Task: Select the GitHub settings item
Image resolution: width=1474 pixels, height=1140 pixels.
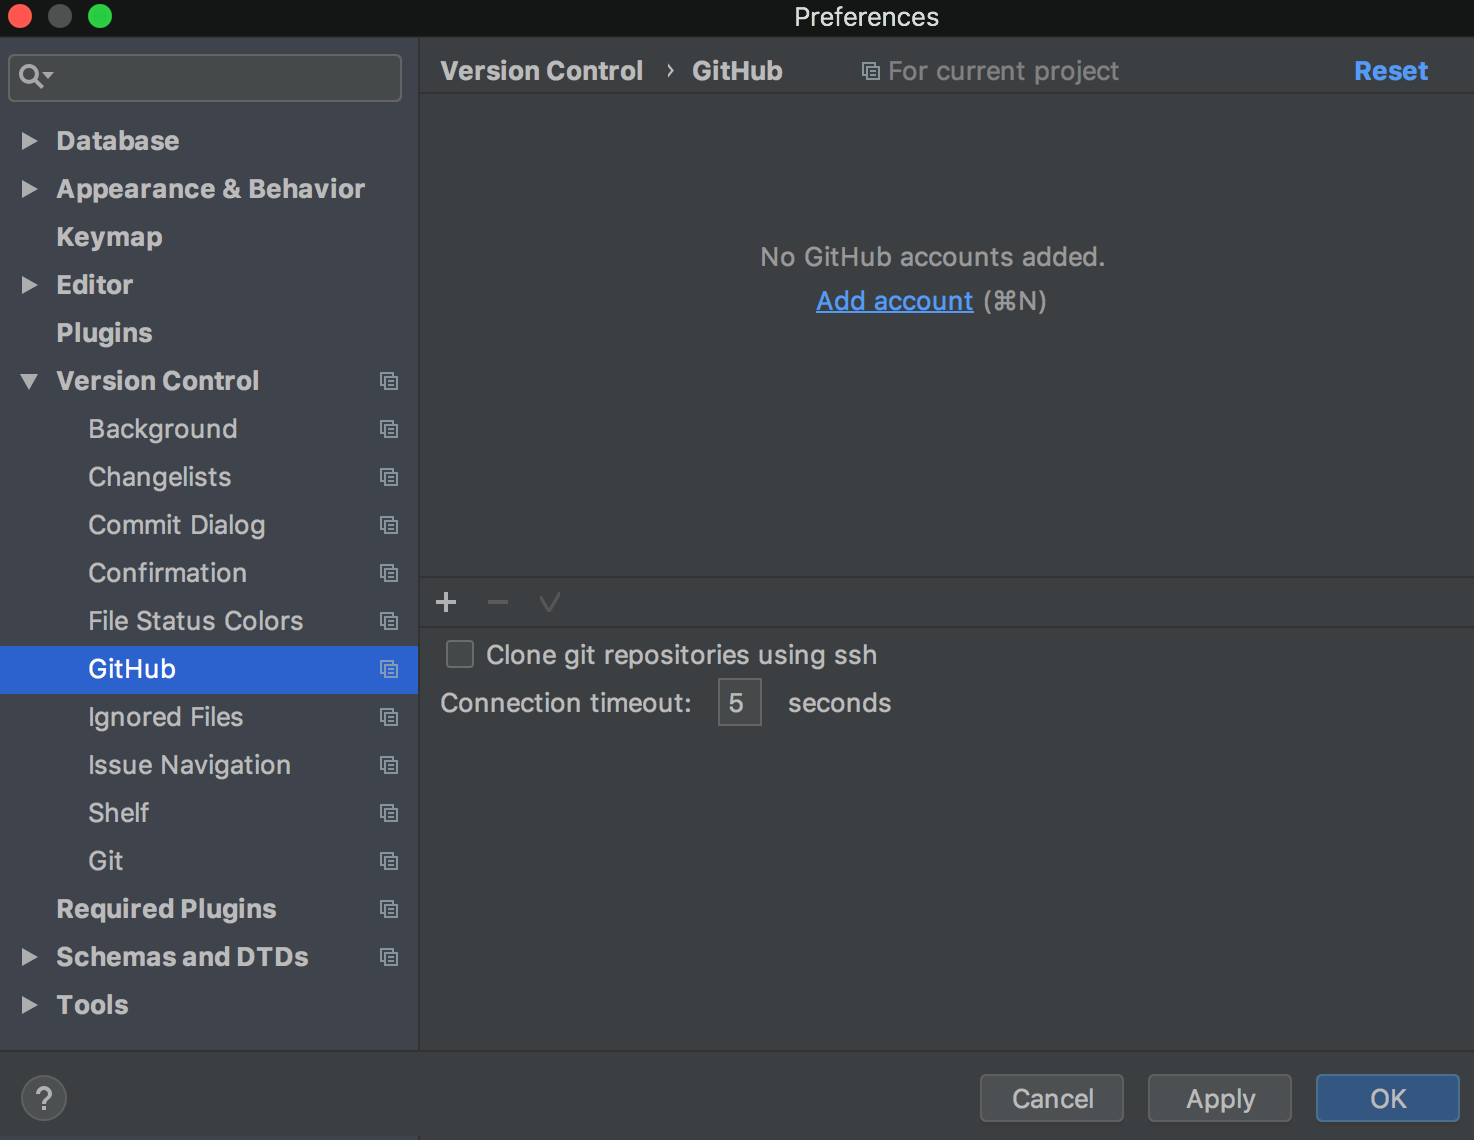Action: [209, 669]
